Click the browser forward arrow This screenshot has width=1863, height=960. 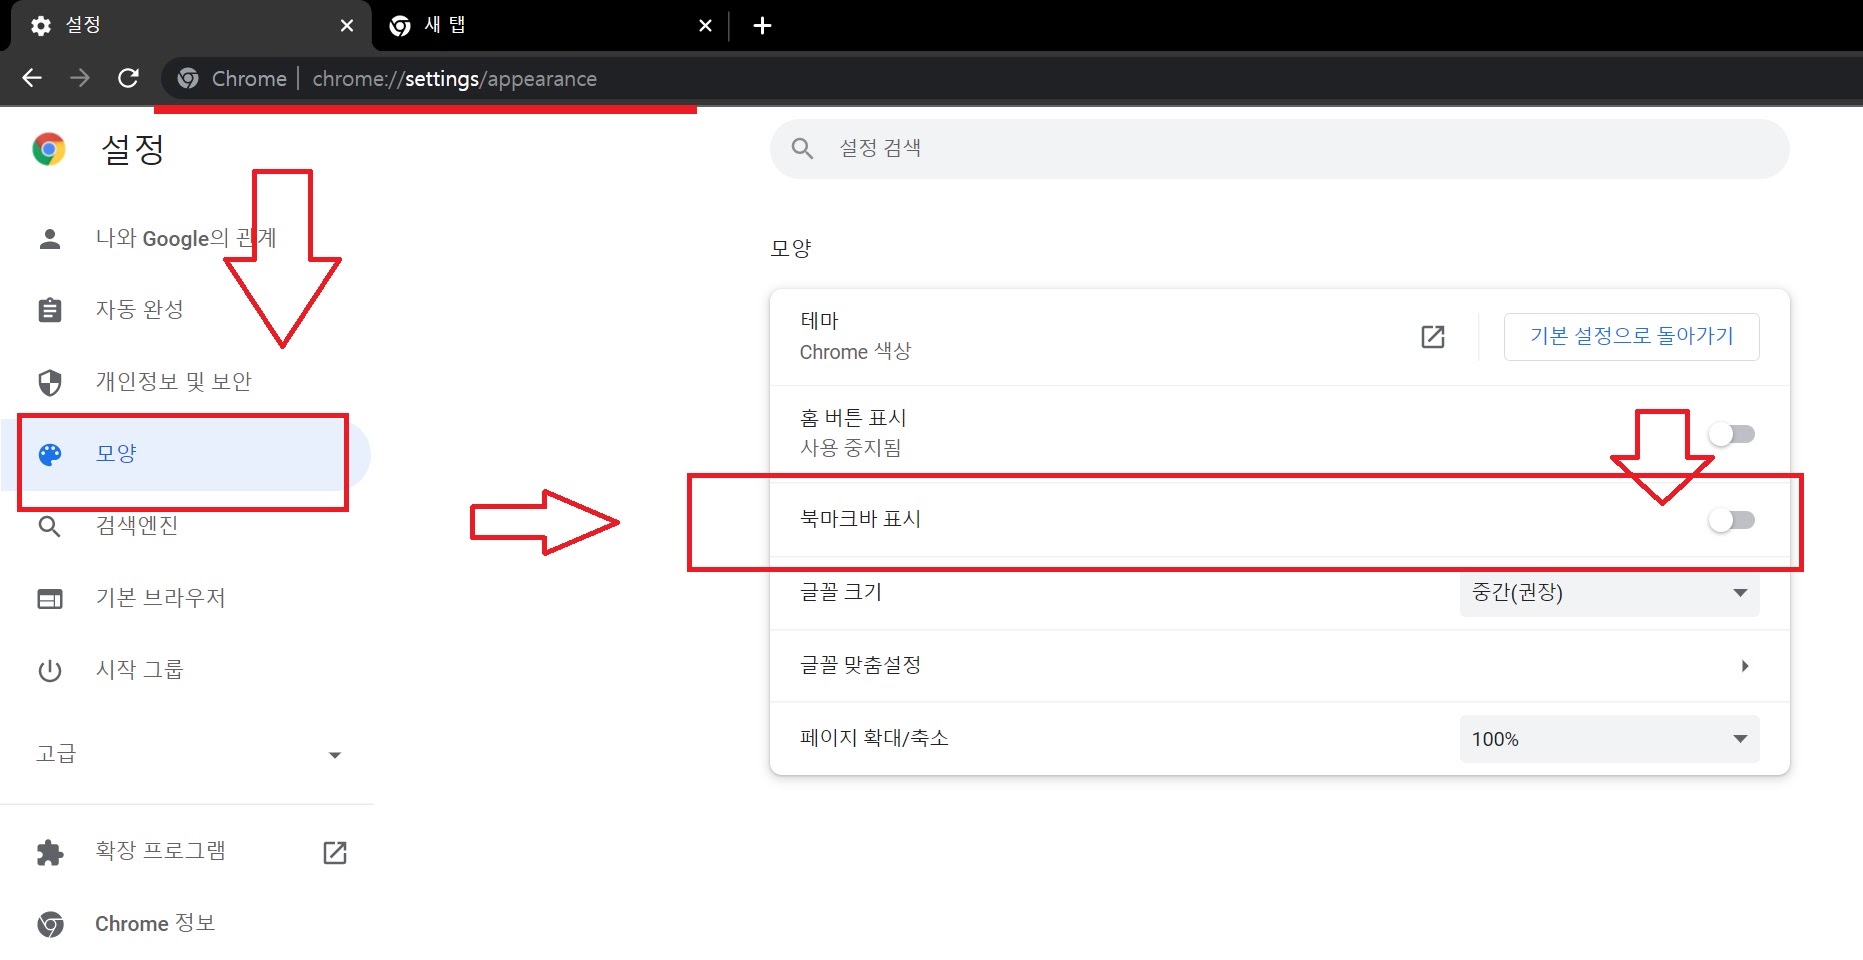point(80,78)
